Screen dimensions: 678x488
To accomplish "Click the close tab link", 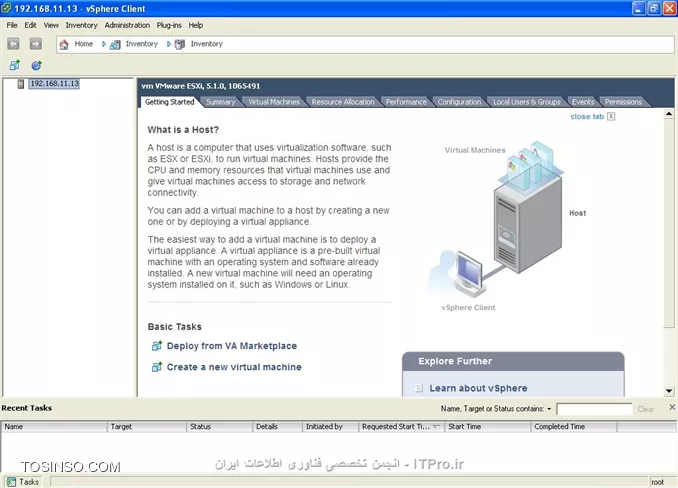I will (x=587, y=116).
